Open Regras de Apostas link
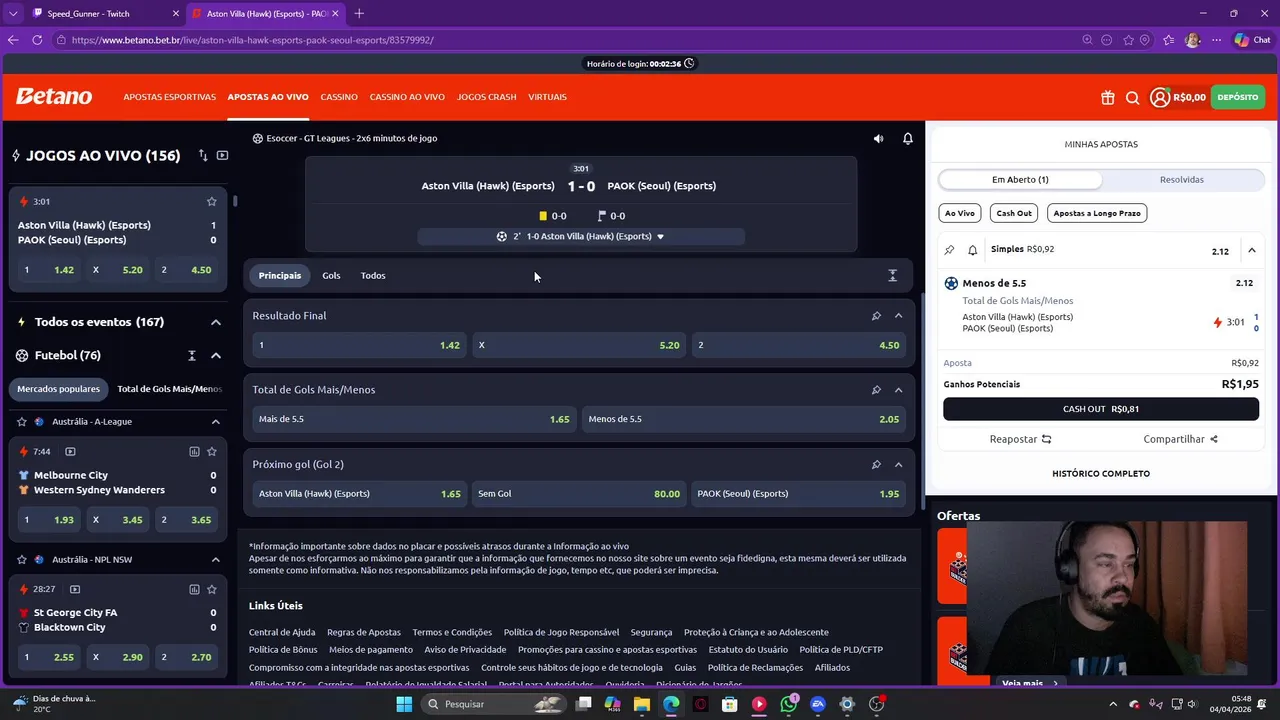Image resolution: width=1280 pixels, height=720 pixels. click(x=364, y=632)
